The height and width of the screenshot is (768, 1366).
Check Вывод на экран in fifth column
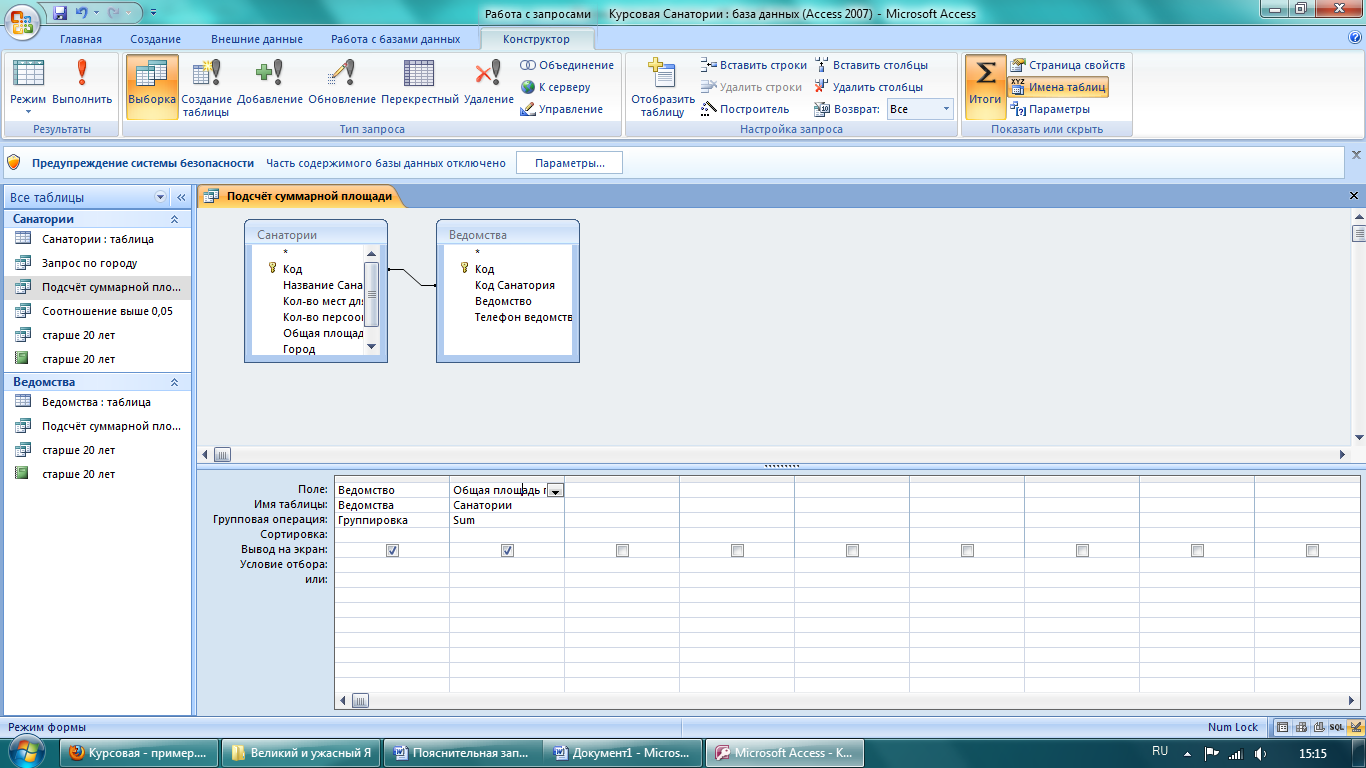(852, 550)
